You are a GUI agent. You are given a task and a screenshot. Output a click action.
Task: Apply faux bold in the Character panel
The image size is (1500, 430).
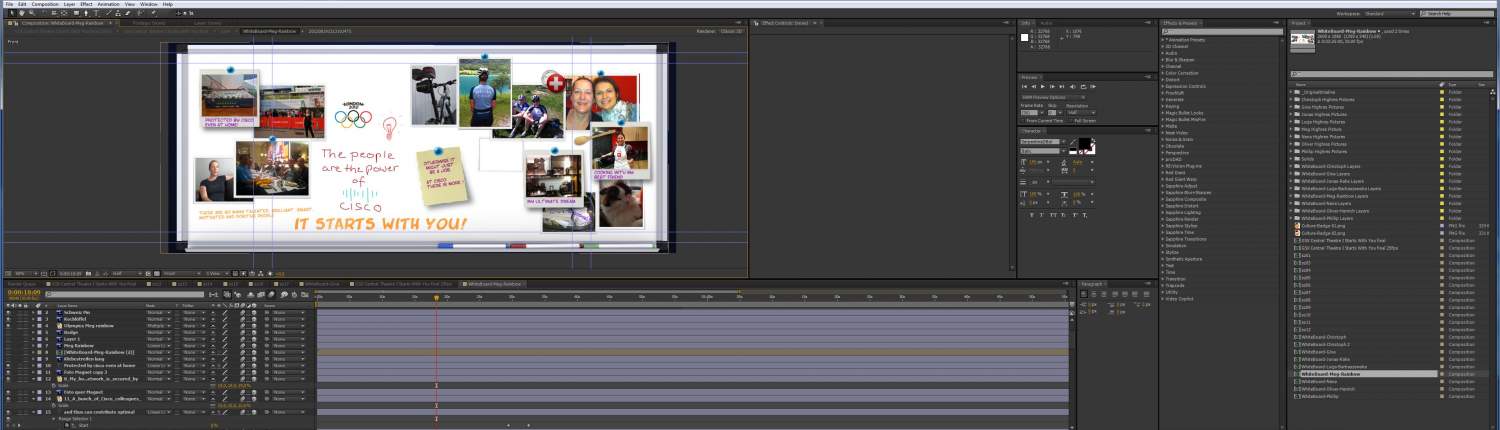(1031, 214)
